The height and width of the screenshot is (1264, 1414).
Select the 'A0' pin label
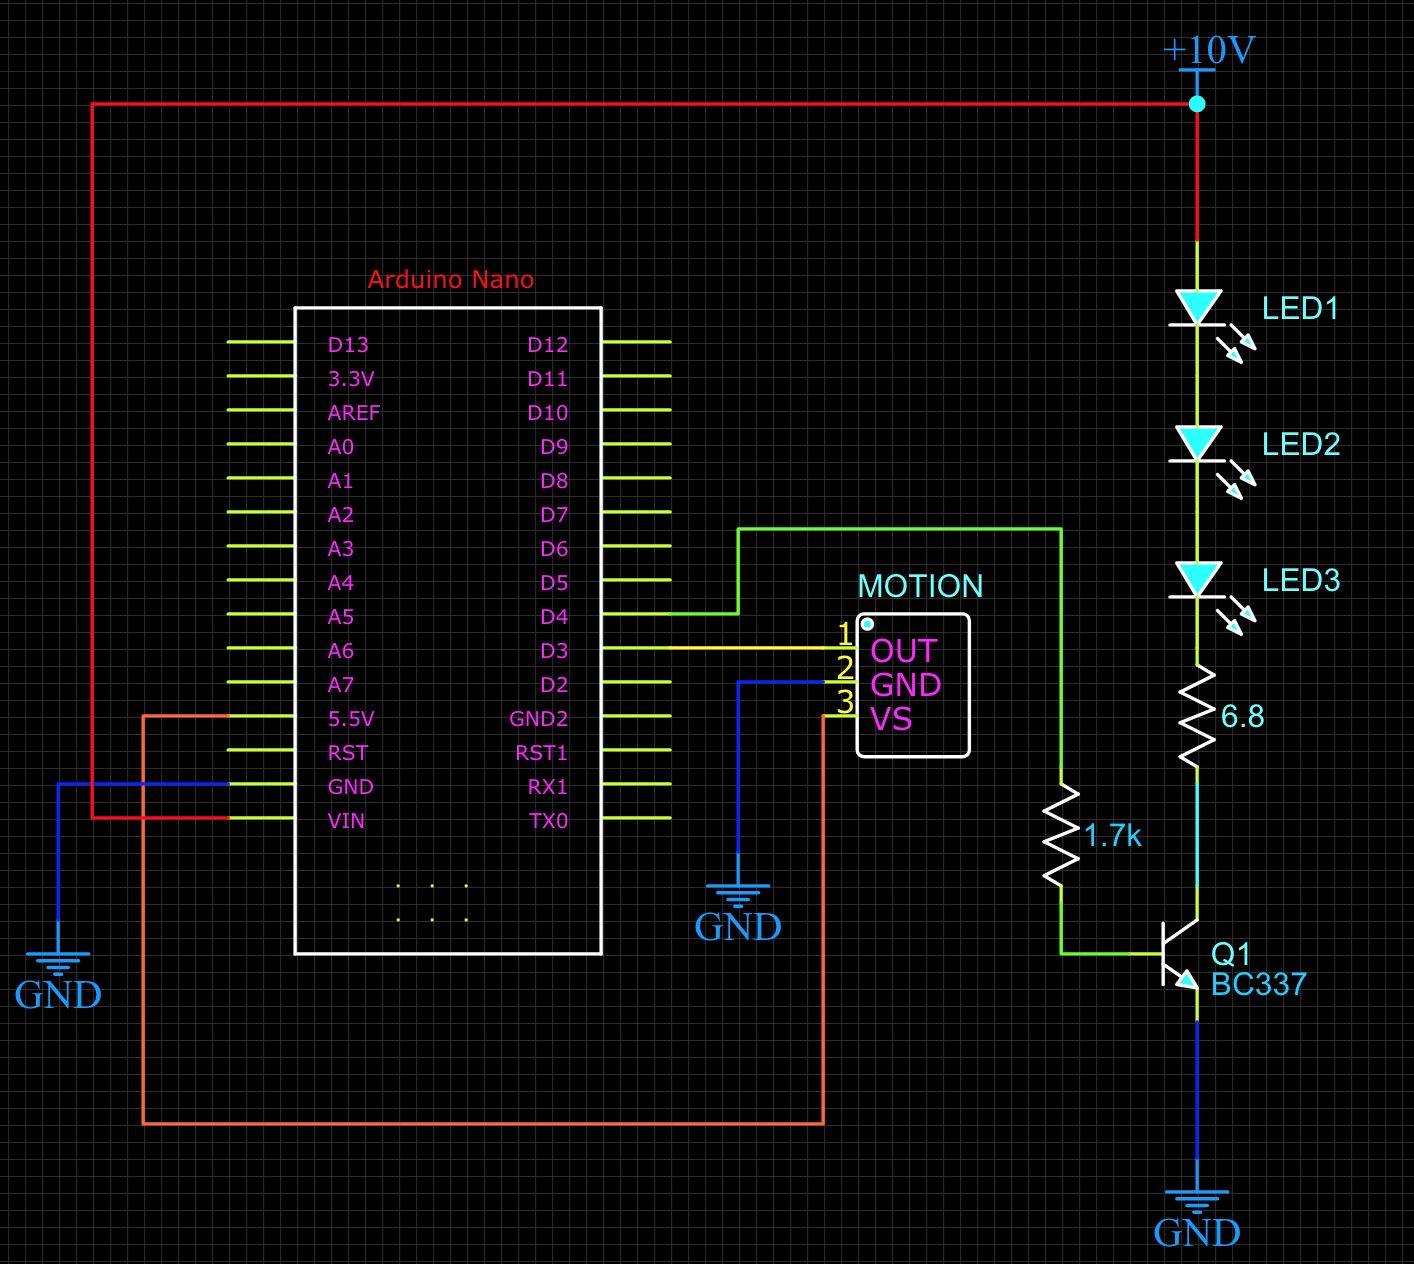(341, 447)
